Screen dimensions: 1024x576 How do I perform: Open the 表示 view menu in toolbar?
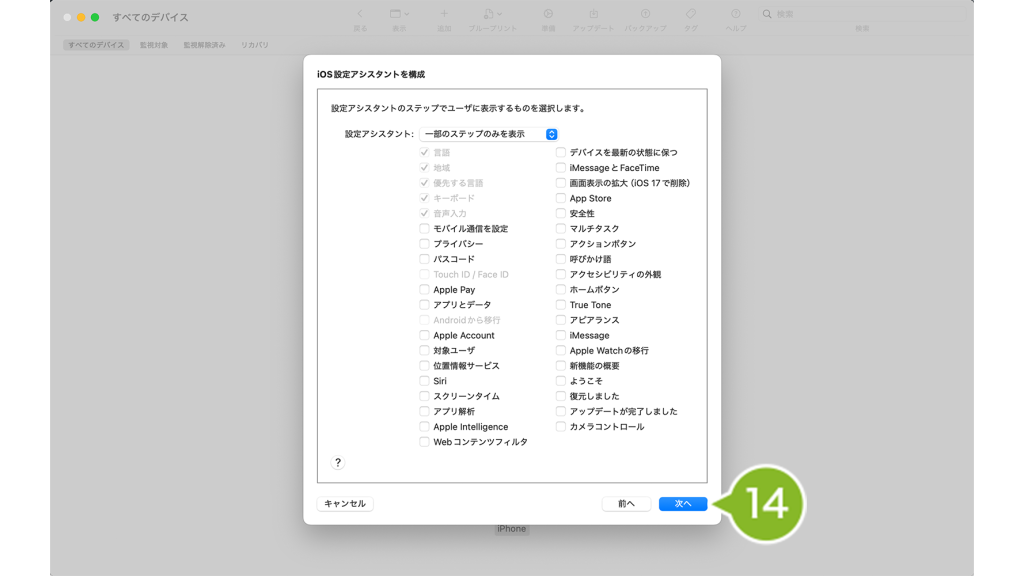tap(399, 14)
